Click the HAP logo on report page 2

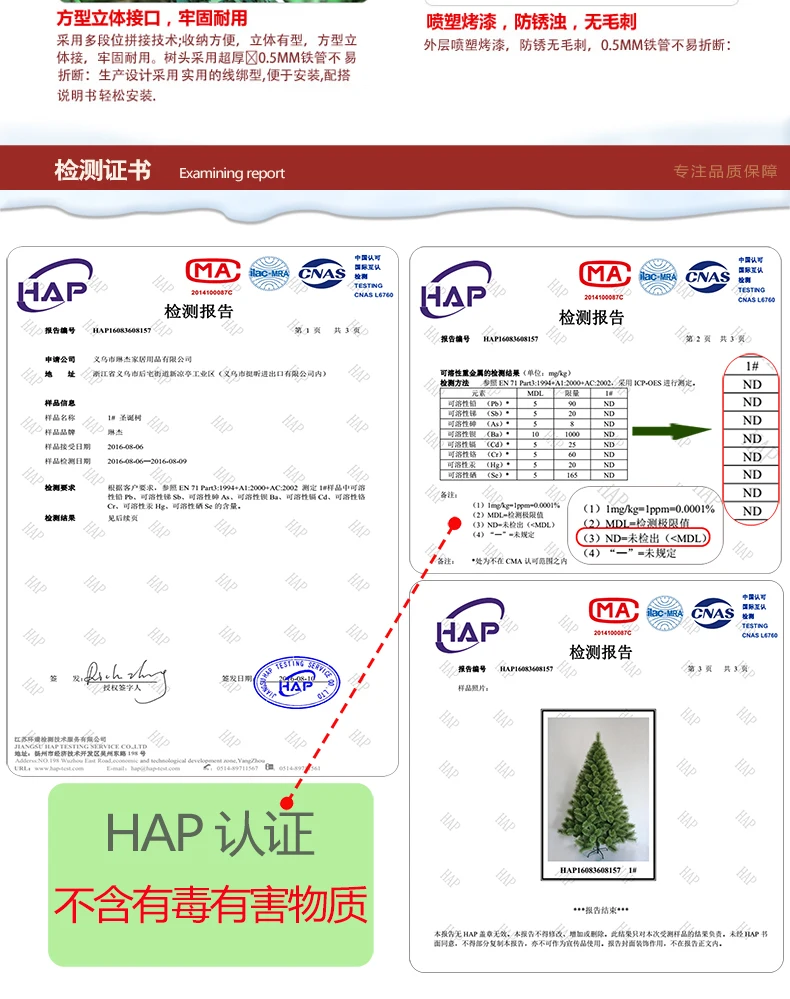tap(456, 290)
